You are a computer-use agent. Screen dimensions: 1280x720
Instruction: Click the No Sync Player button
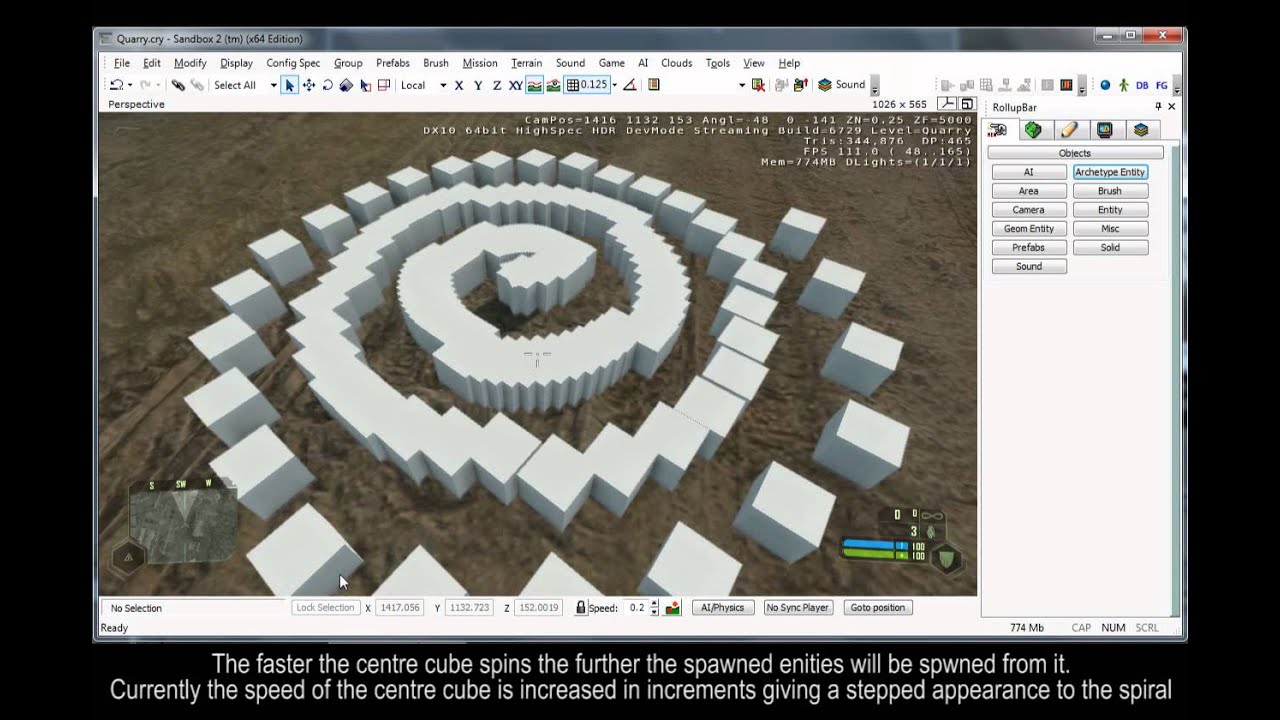798,608
